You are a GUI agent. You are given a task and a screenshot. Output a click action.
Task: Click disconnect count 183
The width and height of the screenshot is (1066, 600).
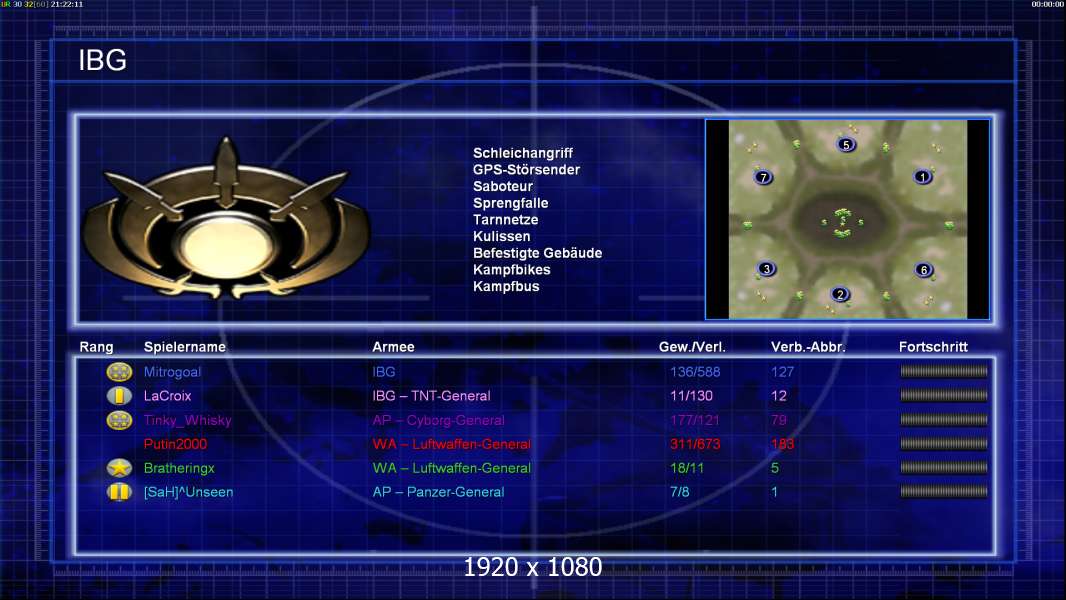pos(783,444)
